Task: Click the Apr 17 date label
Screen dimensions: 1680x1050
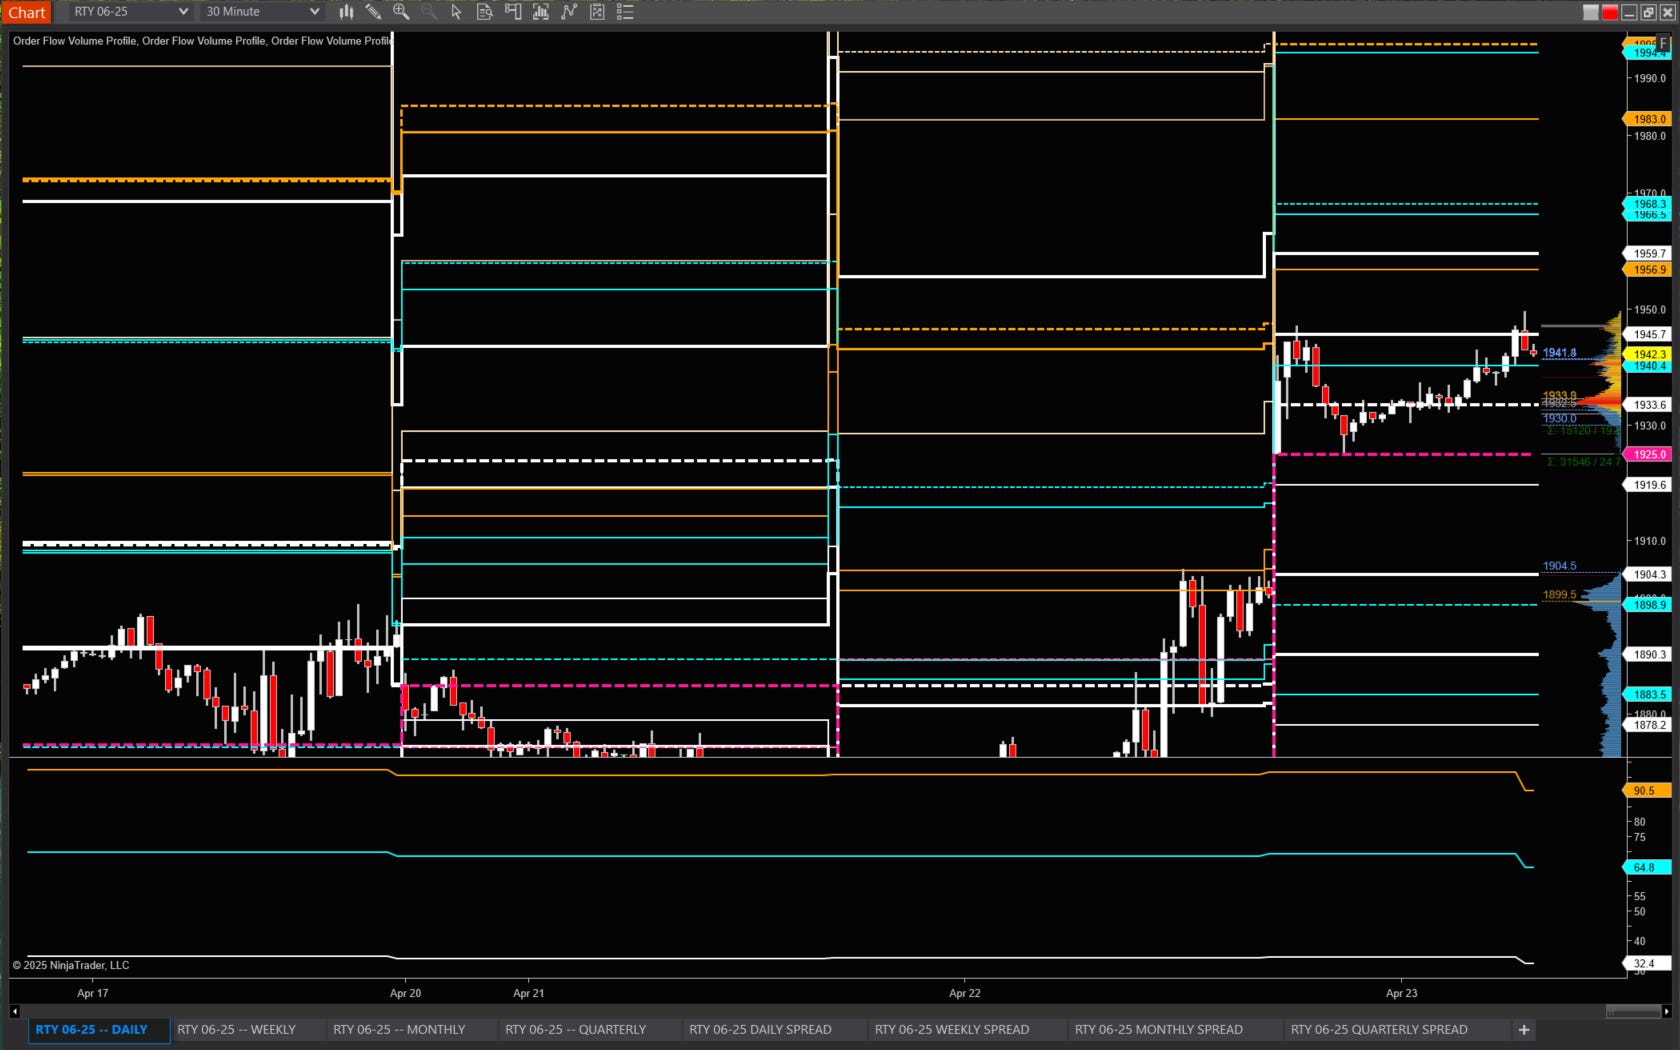Action: 92,993
